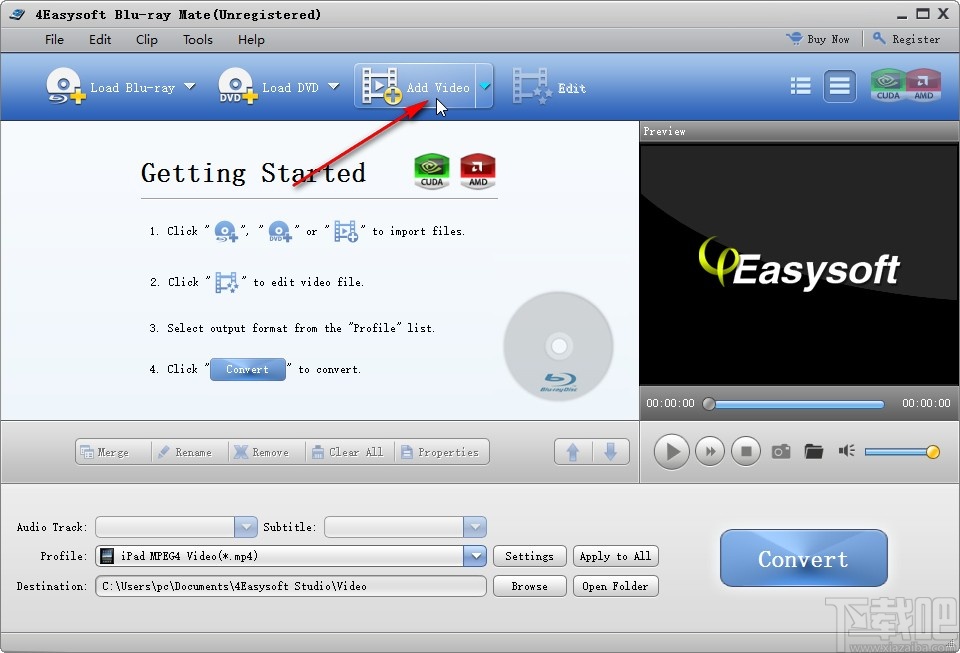Click the Edit video toolbar icon

tap(532, 86)
